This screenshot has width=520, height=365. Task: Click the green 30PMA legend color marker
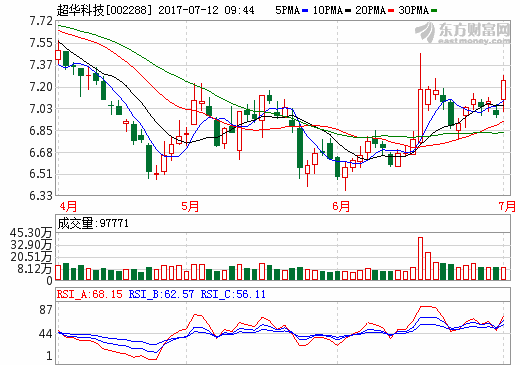(x=434, y=11)
